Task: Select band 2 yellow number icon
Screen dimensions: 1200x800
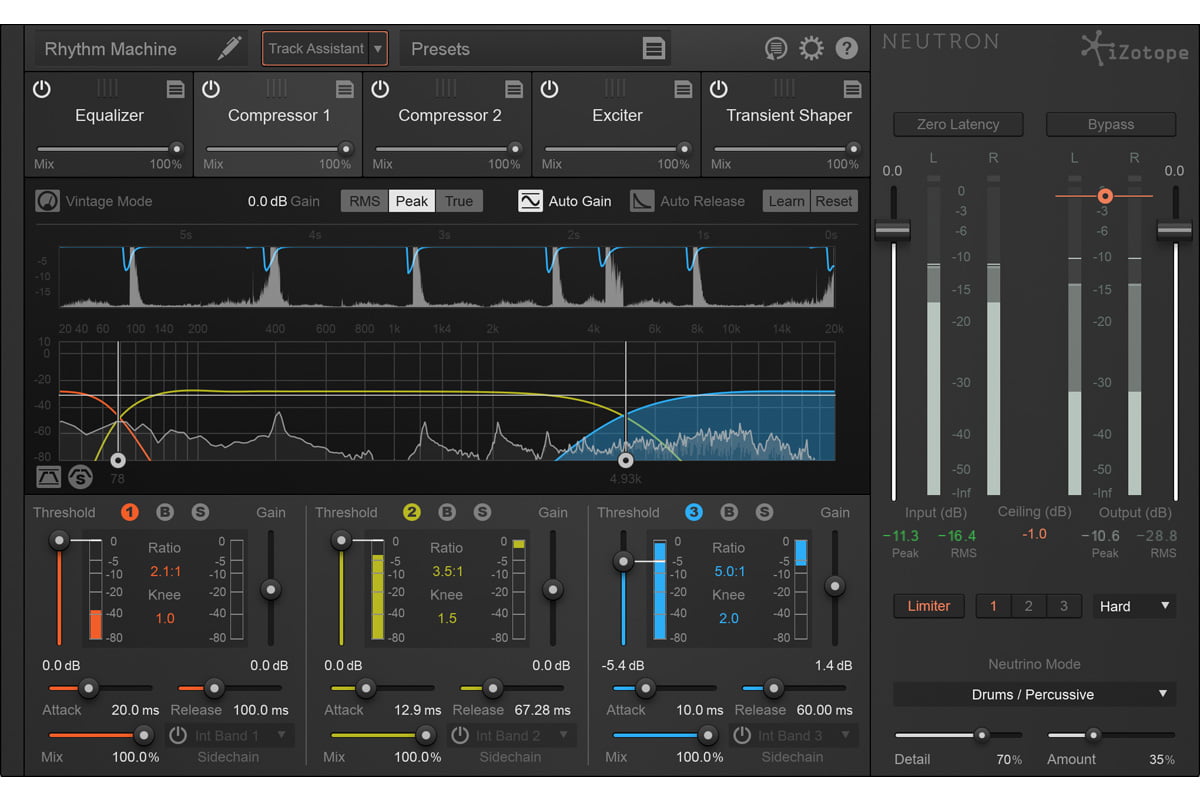Action: click(x=412, y=512)
